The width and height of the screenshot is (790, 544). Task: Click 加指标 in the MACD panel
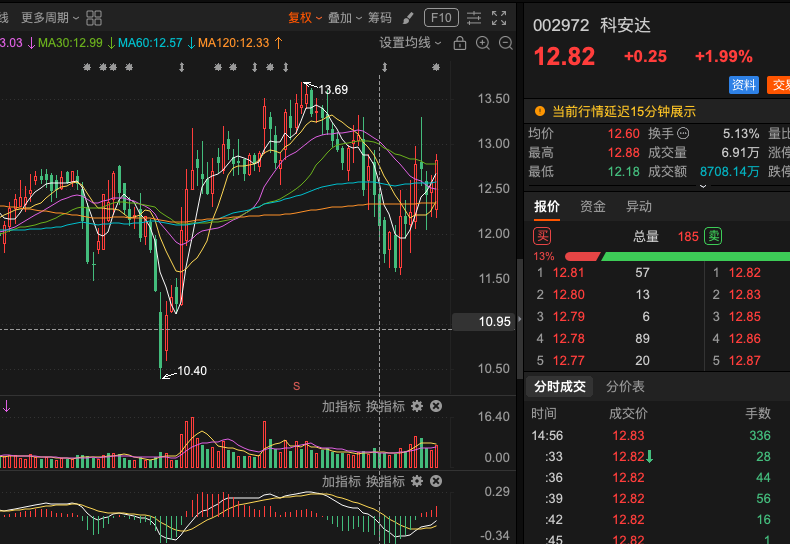(341, 482)
